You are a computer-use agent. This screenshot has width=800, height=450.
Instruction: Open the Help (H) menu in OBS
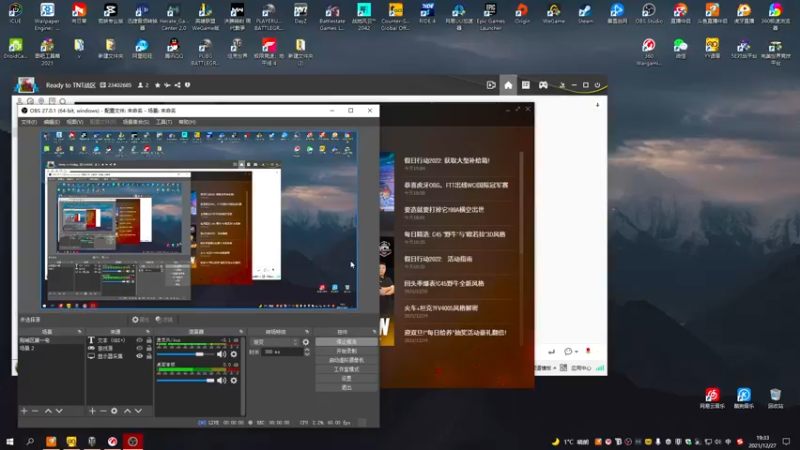pos(187,122)
